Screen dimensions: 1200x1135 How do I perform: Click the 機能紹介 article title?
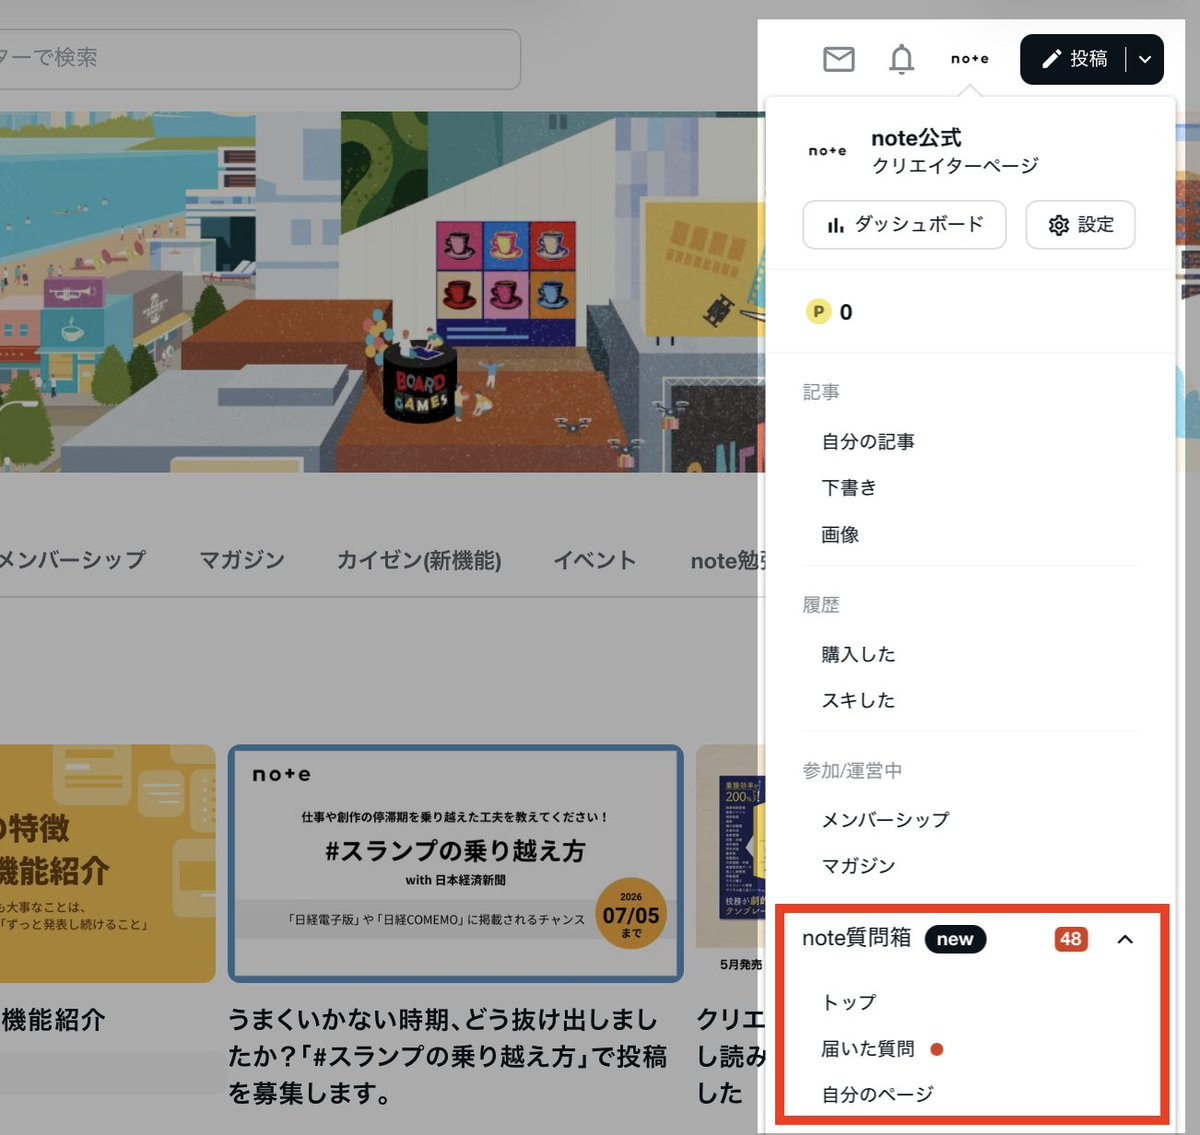coord(52,1020)
